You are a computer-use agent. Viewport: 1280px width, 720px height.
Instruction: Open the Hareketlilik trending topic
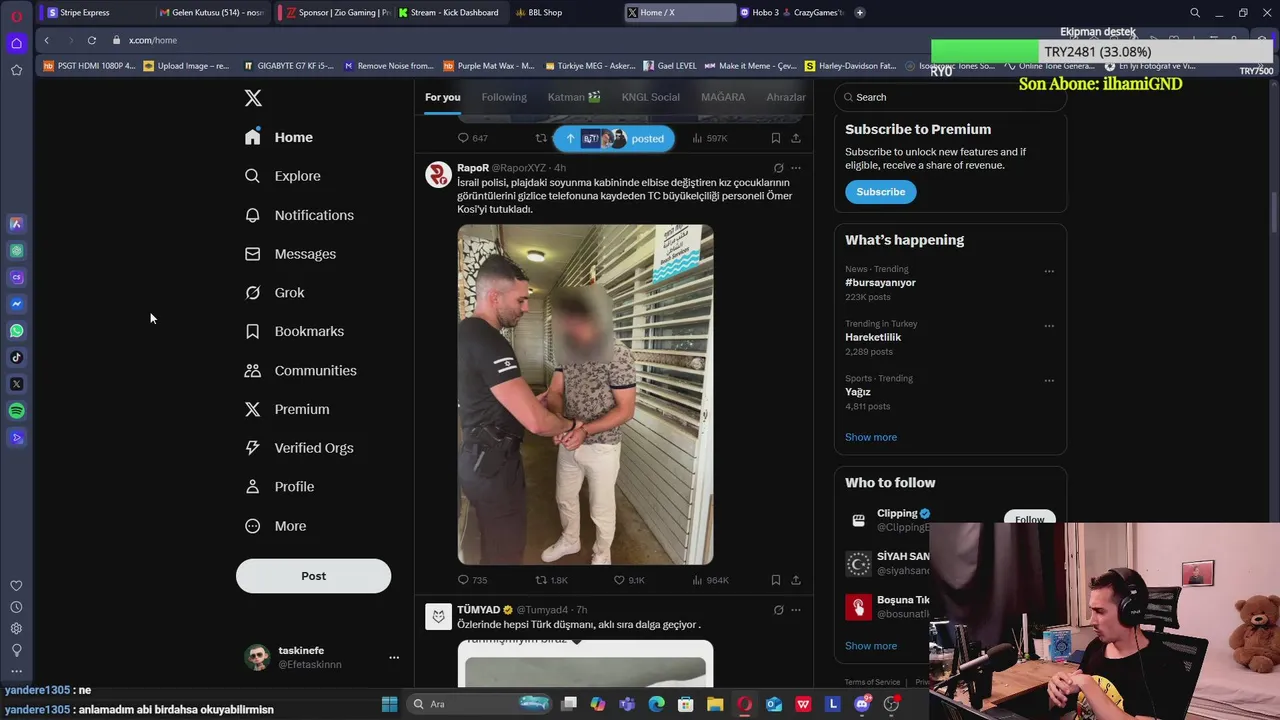(x=873, y=337)
